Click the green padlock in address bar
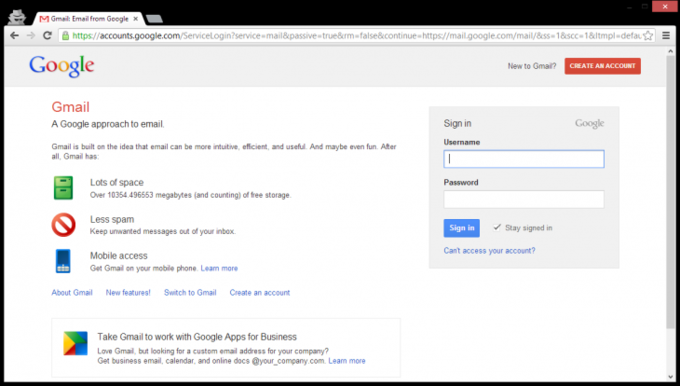This screenshot has width=680, height=386. (x=65, y=36)
